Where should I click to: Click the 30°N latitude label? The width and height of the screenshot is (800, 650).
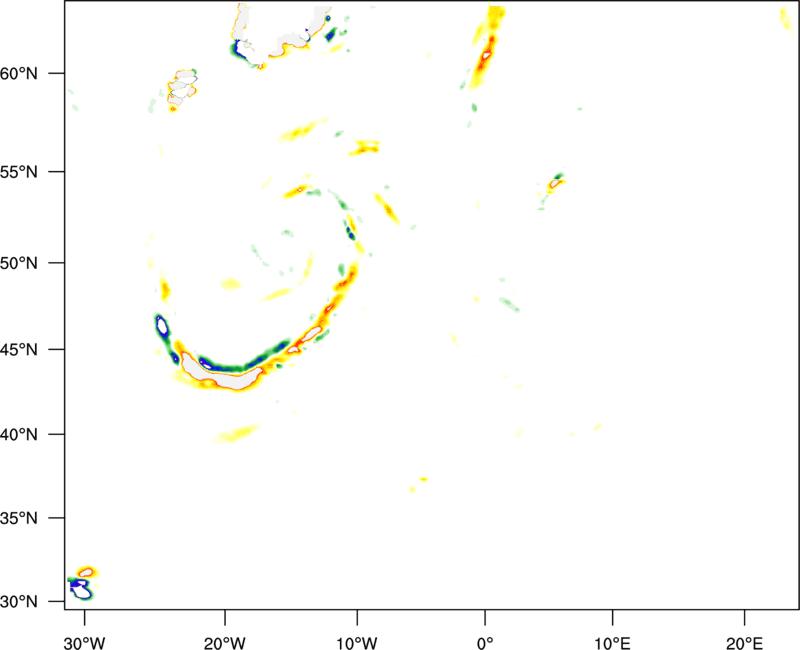pos(19,602)
